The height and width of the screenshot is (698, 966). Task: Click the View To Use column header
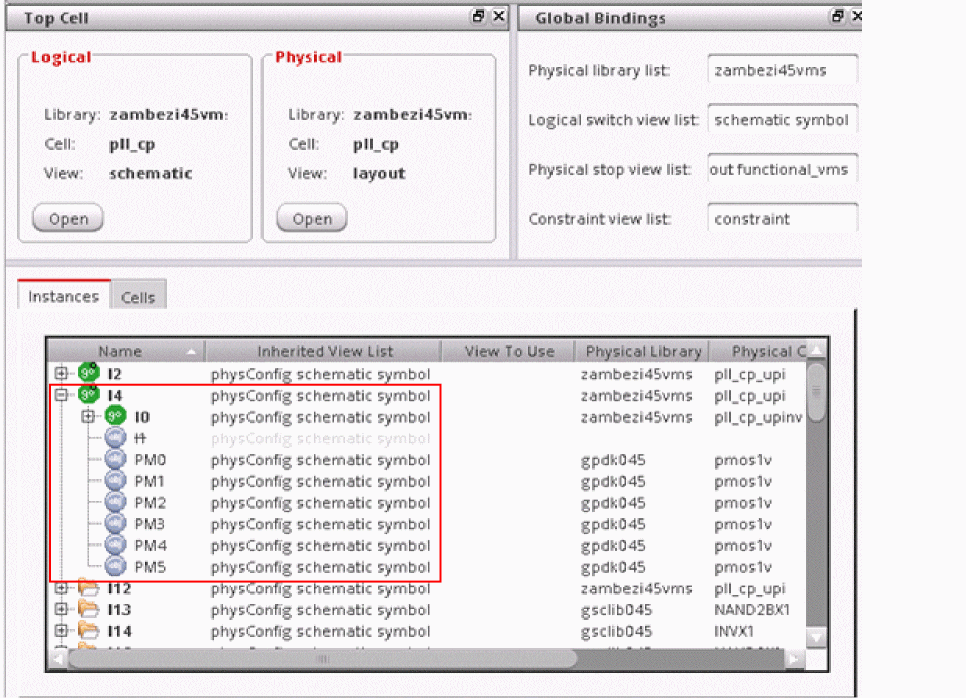tap(509, 351)
